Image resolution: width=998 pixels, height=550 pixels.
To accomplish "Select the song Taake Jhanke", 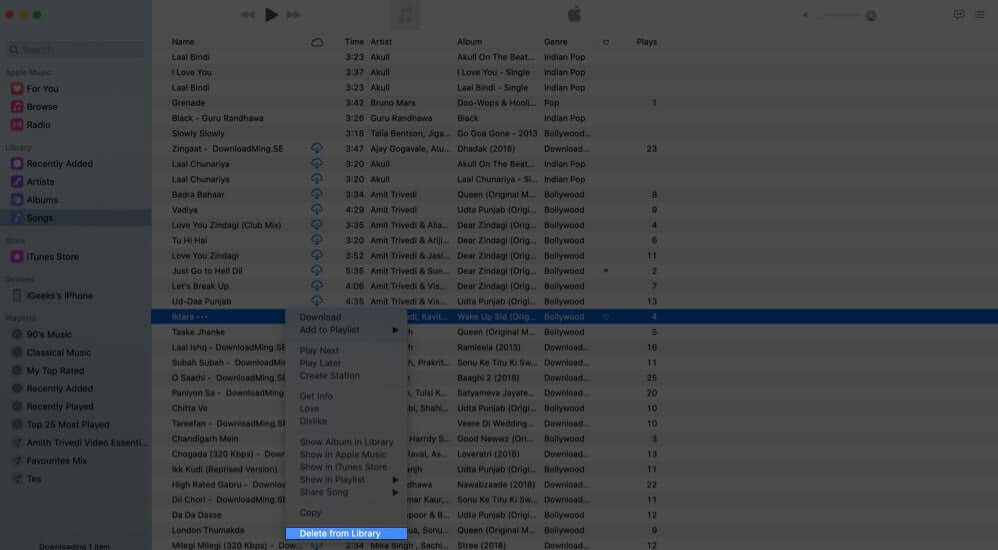I will (198, 332).
